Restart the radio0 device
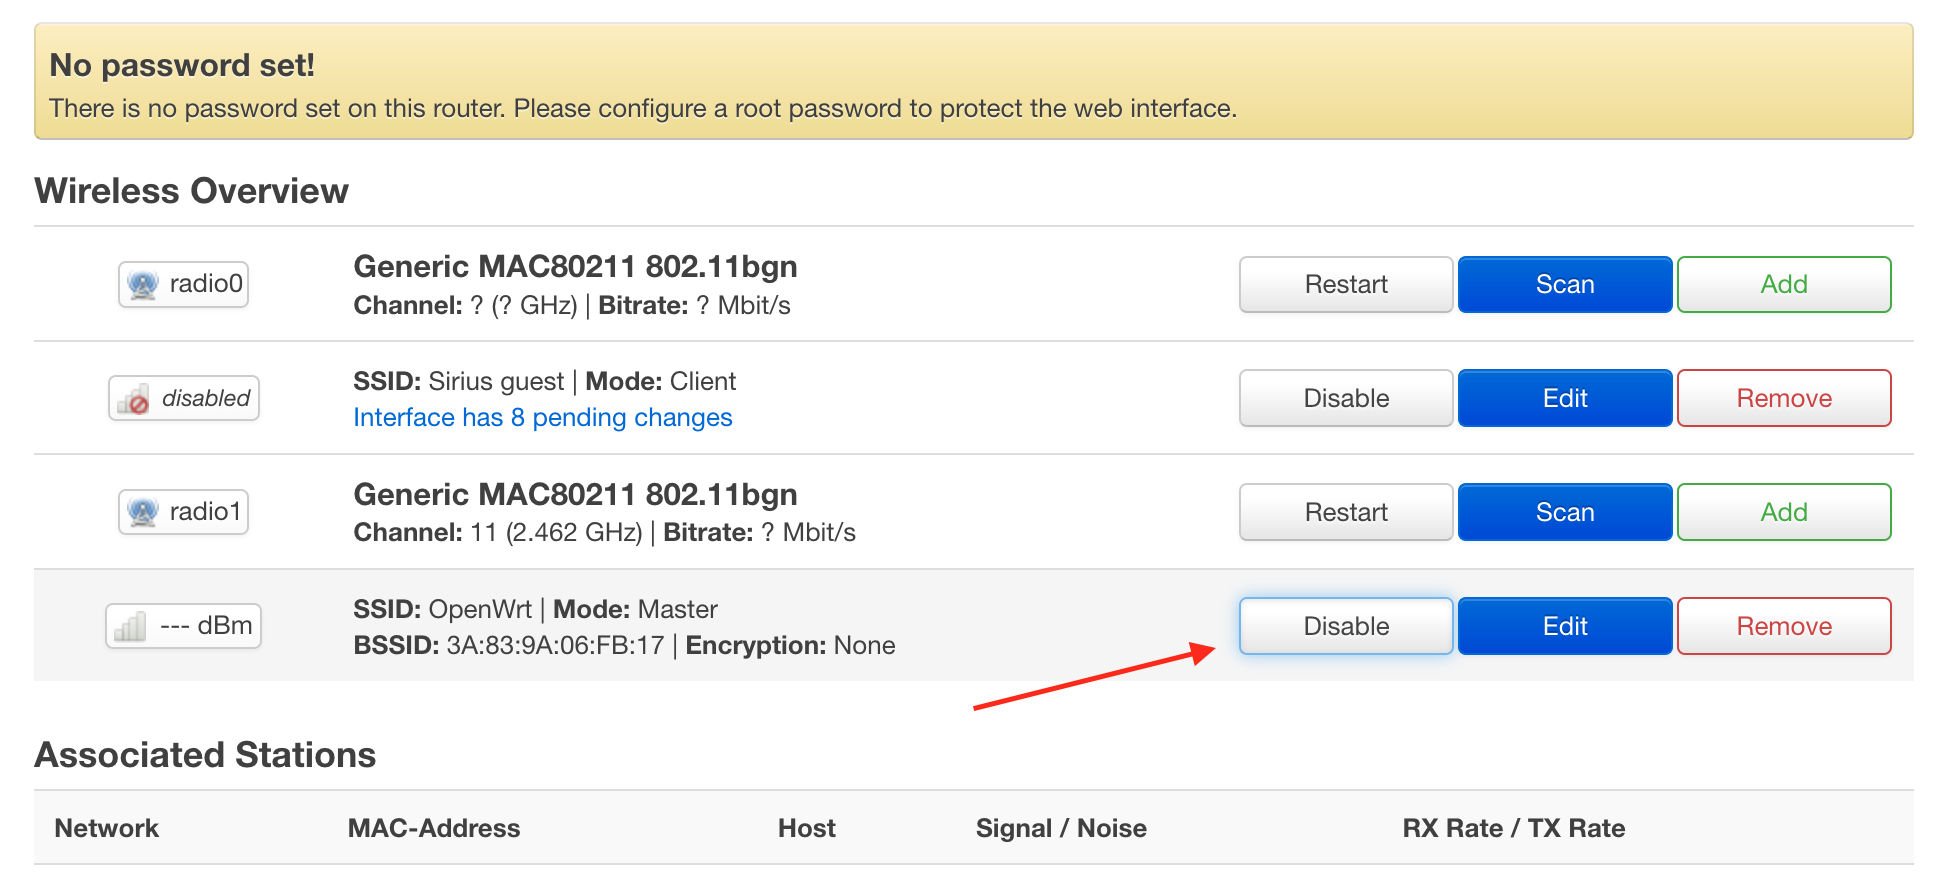Image resolution: width=1952 pixels, height=880 pixels. [1346, 285]
